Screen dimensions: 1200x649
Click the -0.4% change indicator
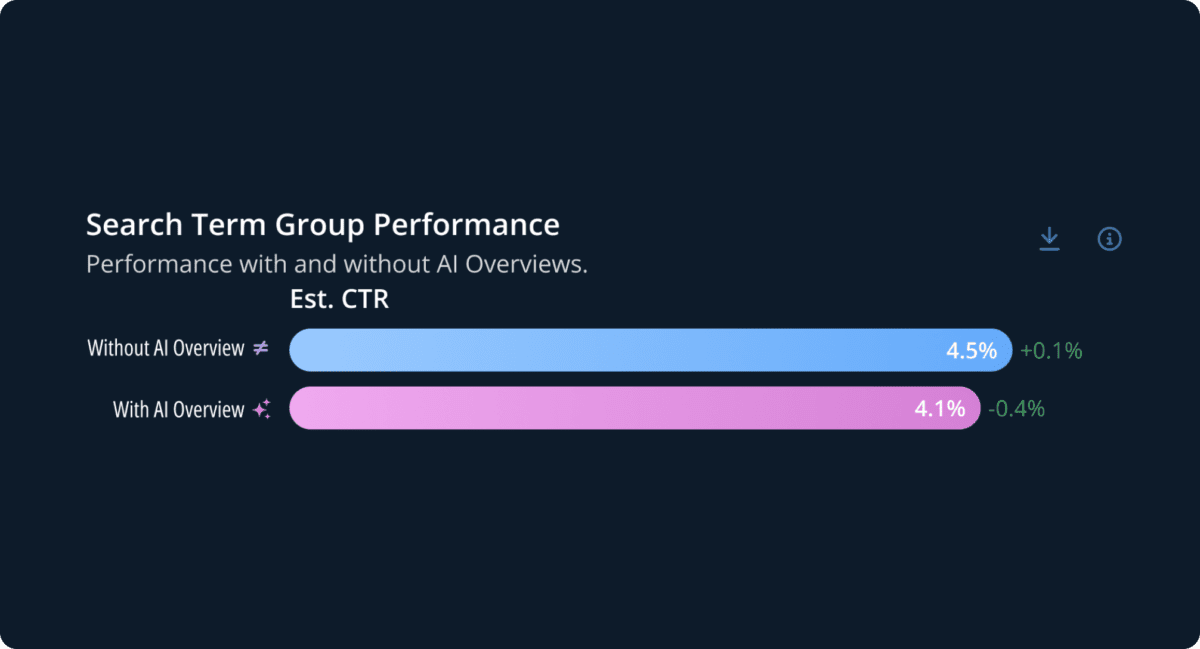(1016, 409)
